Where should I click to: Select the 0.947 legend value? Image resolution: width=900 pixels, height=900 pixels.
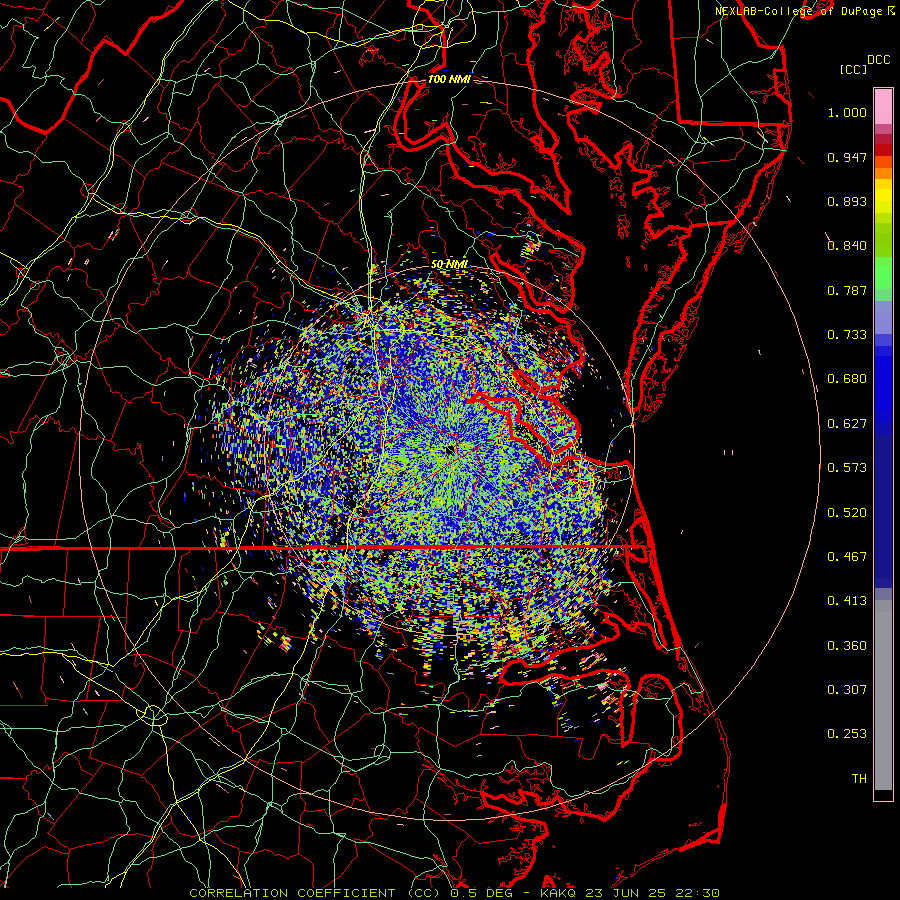847,157
